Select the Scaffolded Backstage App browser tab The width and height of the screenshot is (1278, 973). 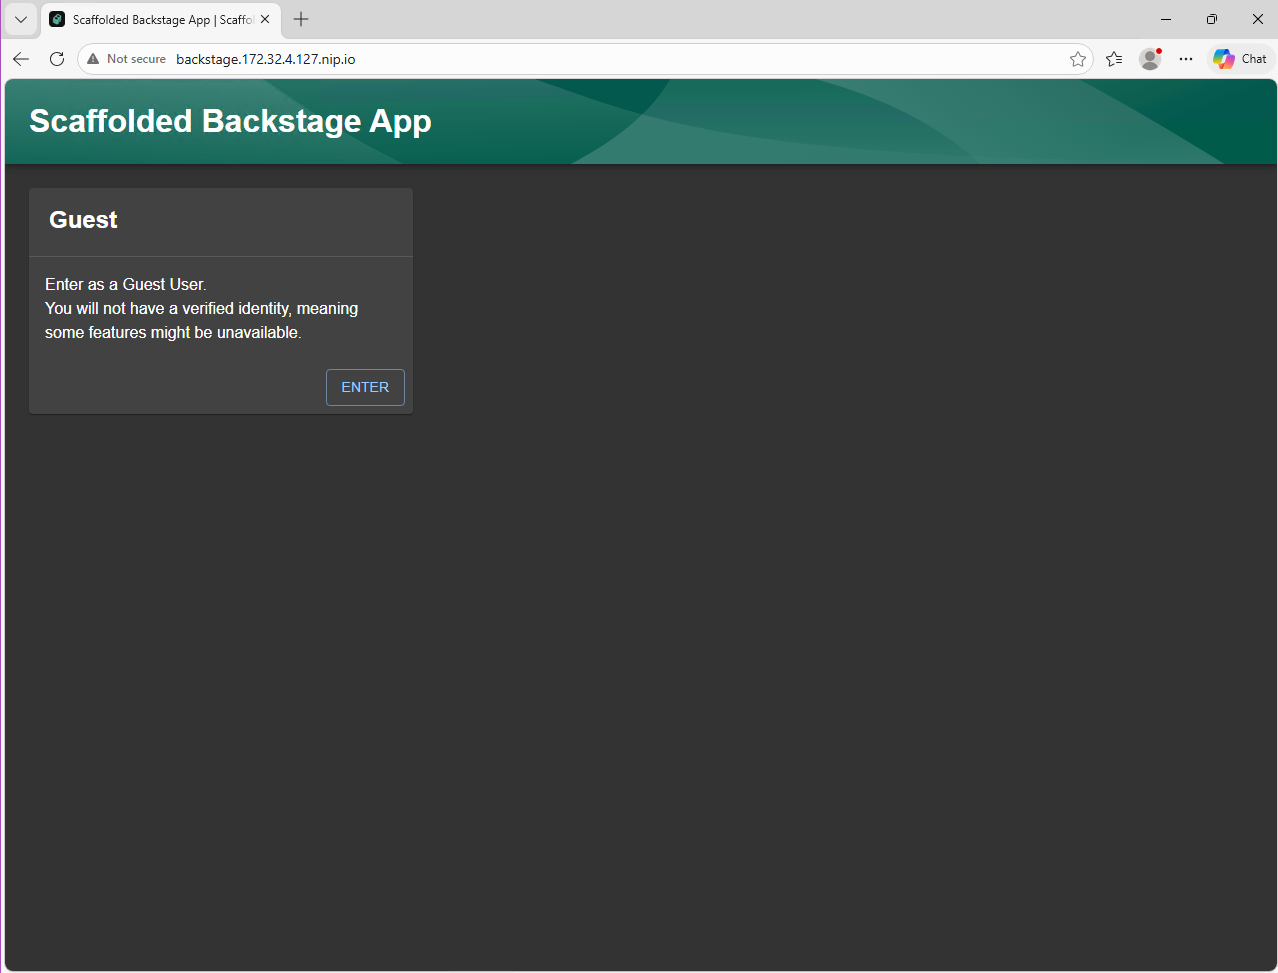tap(150, 20)
